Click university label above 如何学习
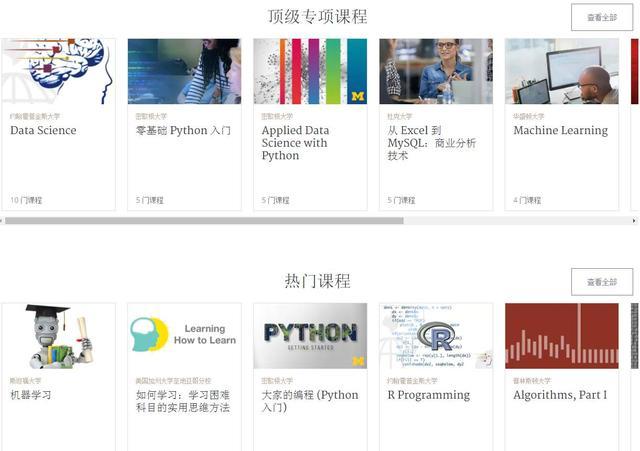640x451 pixels. (173, 381)
